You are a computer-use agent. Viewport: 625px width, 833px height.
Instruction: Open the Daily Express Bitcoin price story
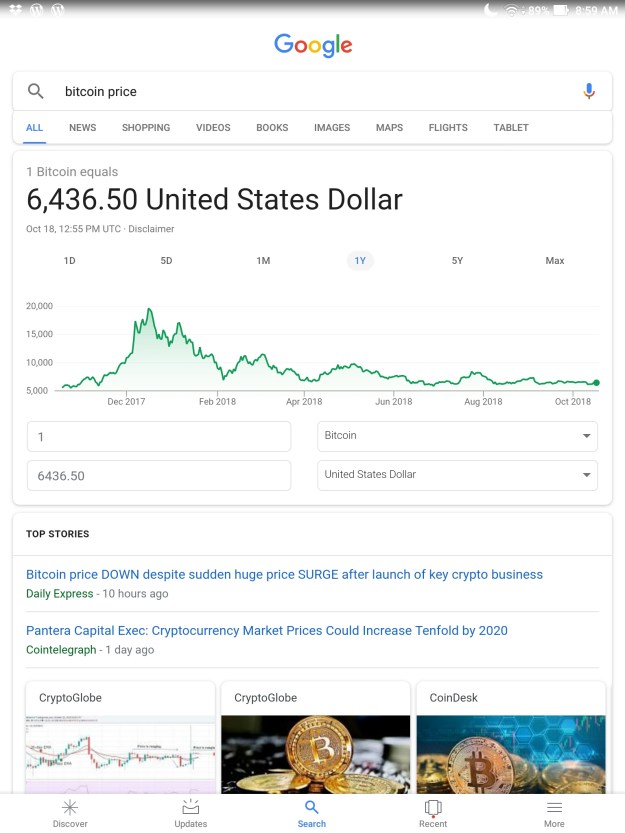(284, 575)
